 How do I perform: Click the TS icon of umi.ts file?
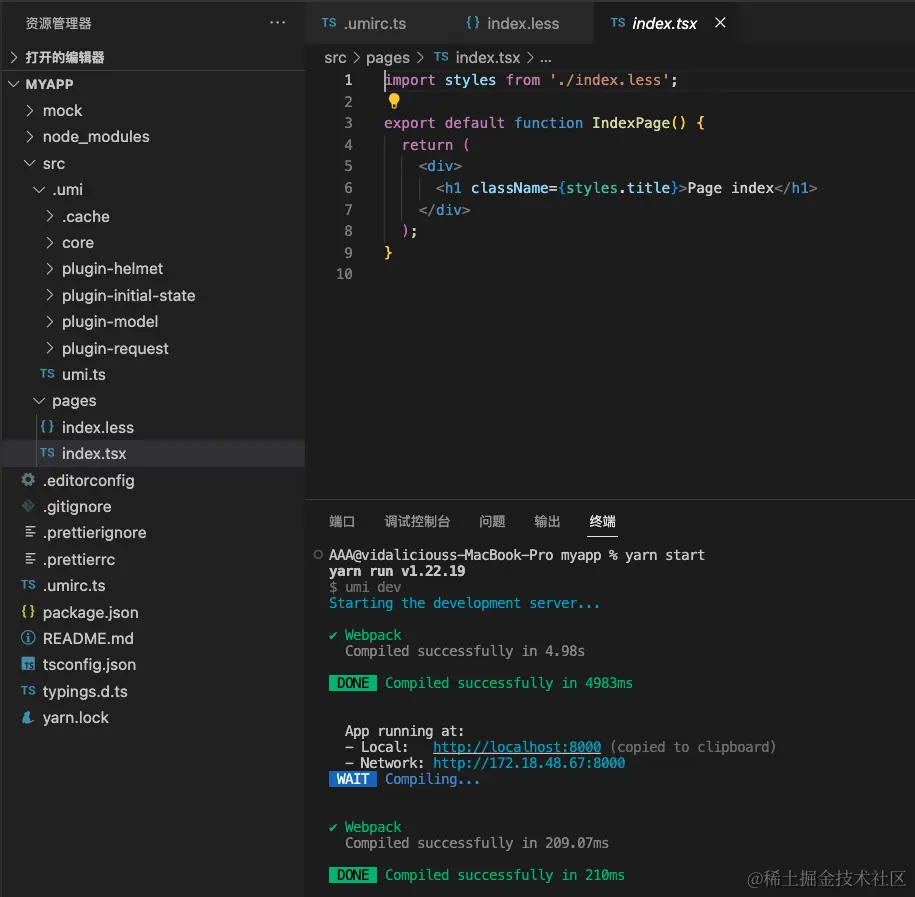coord(47,374)
